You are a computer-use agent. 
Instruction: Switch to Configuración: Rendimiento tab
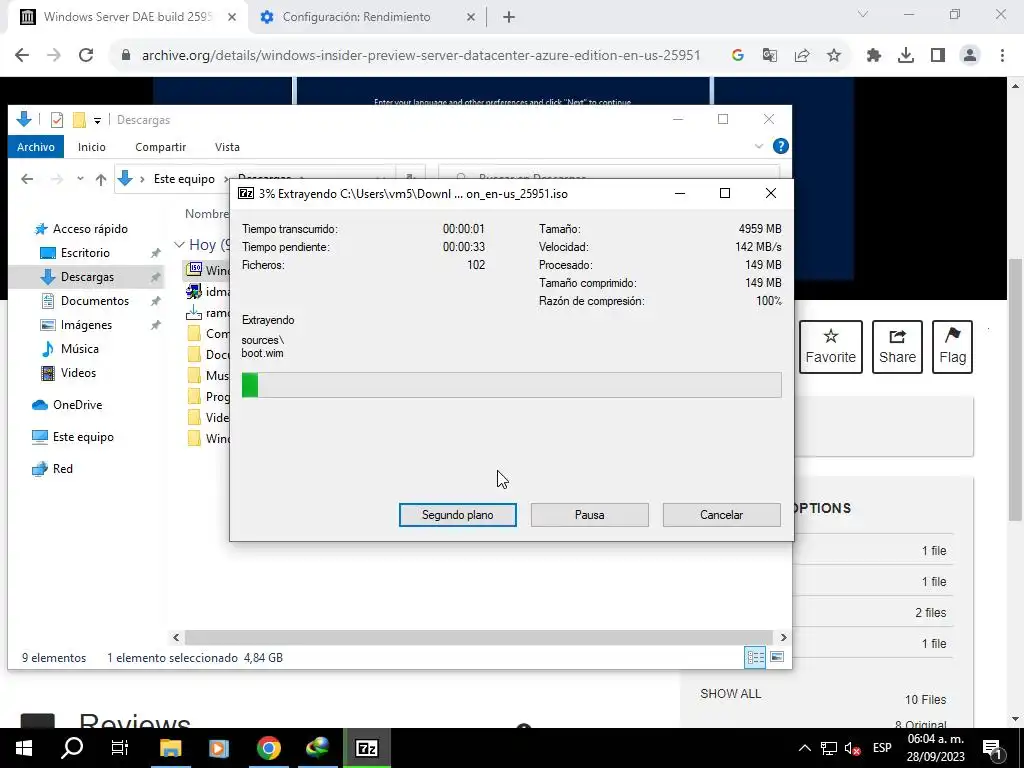[356, 17]
